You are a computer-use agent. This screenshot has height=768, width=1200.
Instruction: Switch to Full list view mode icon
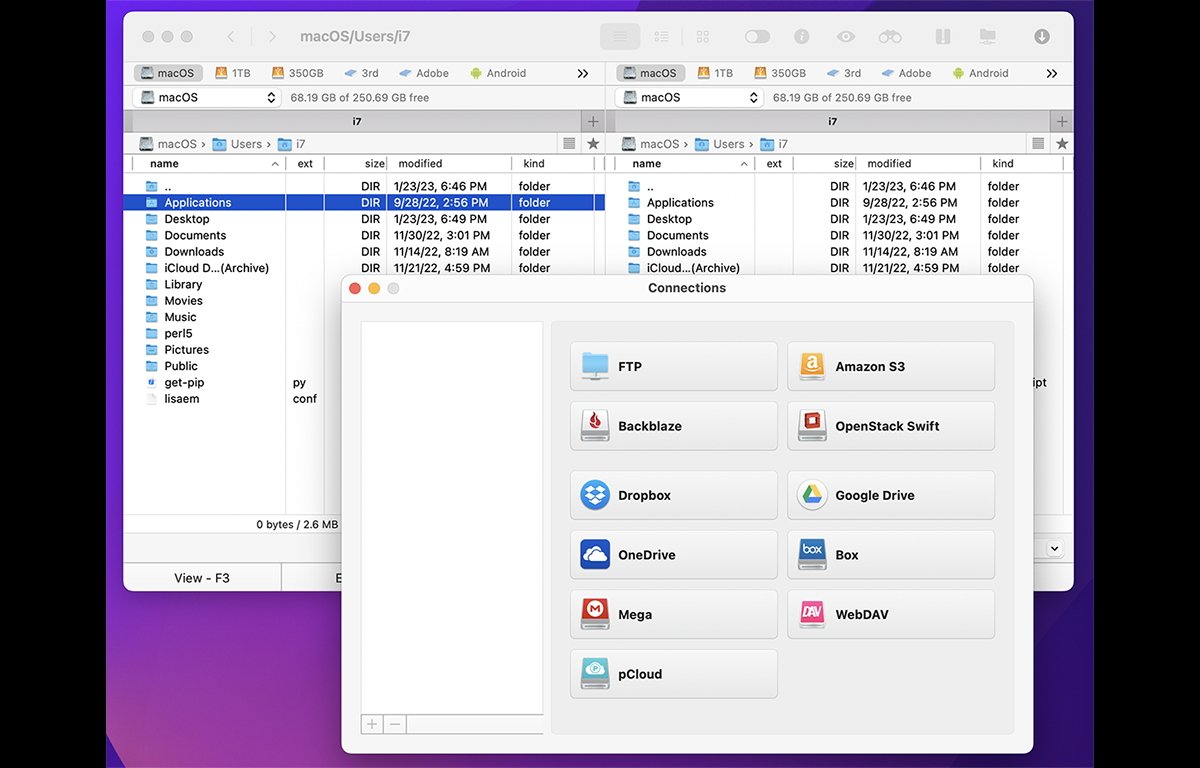[x=620, y=37]
